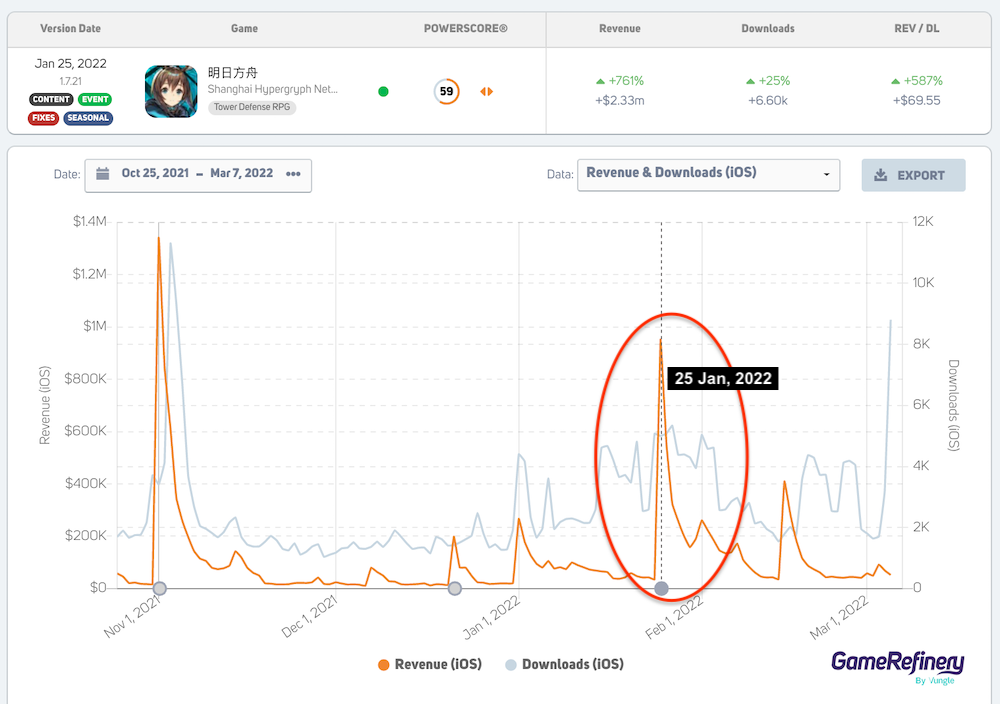Click the Mar 1, 2022 x-axis label
The width and height of the screenshot is (1000, 704).
[839, 616]
